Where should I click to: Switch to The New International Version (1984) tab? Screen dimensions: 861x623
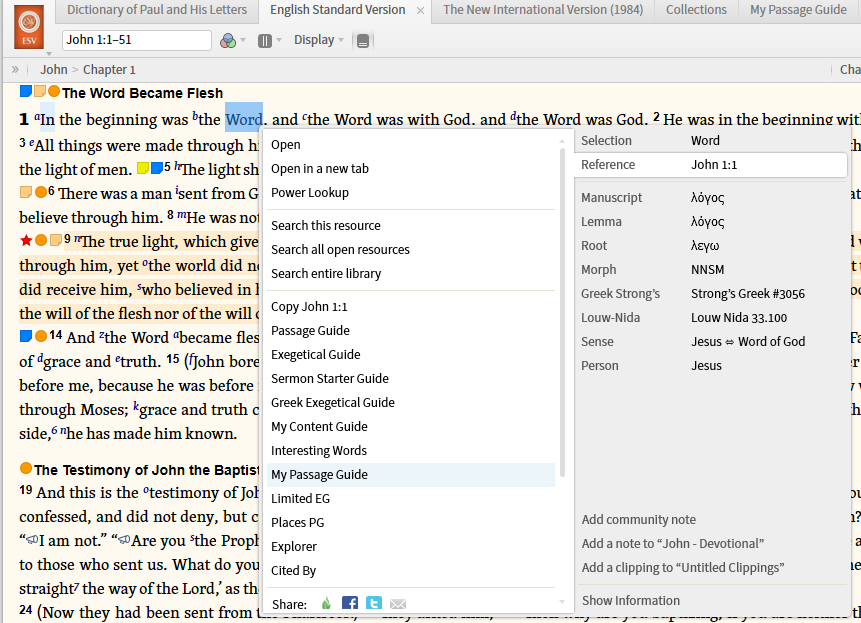(543, 10)
